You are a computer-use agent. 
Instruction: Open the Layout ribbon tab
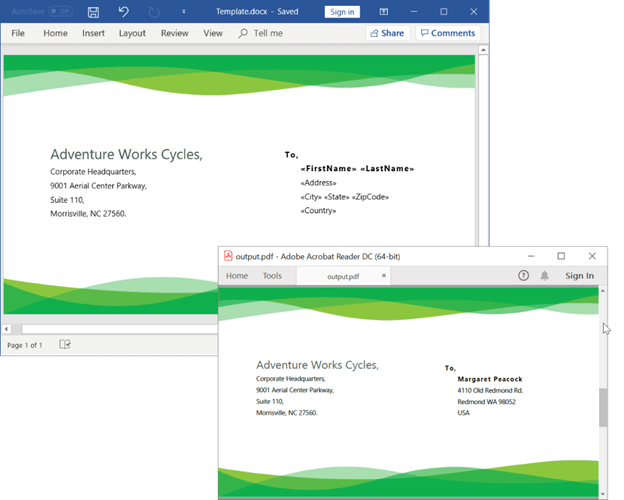tap(132, 33)
